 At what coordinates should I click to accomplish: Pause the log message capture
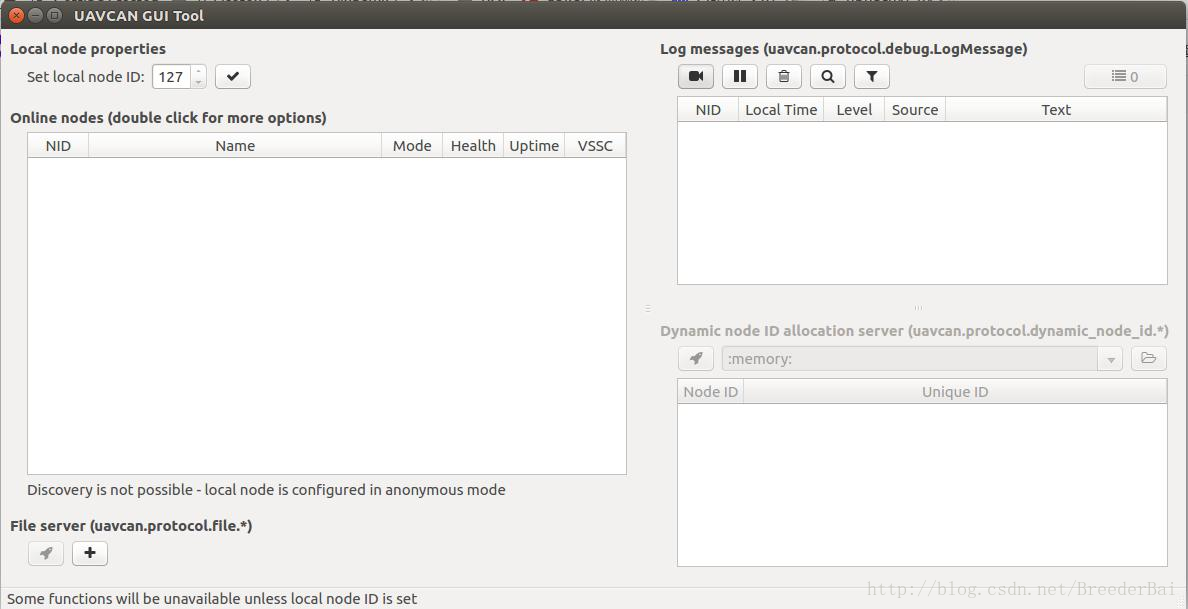click(x=739, y=77)
